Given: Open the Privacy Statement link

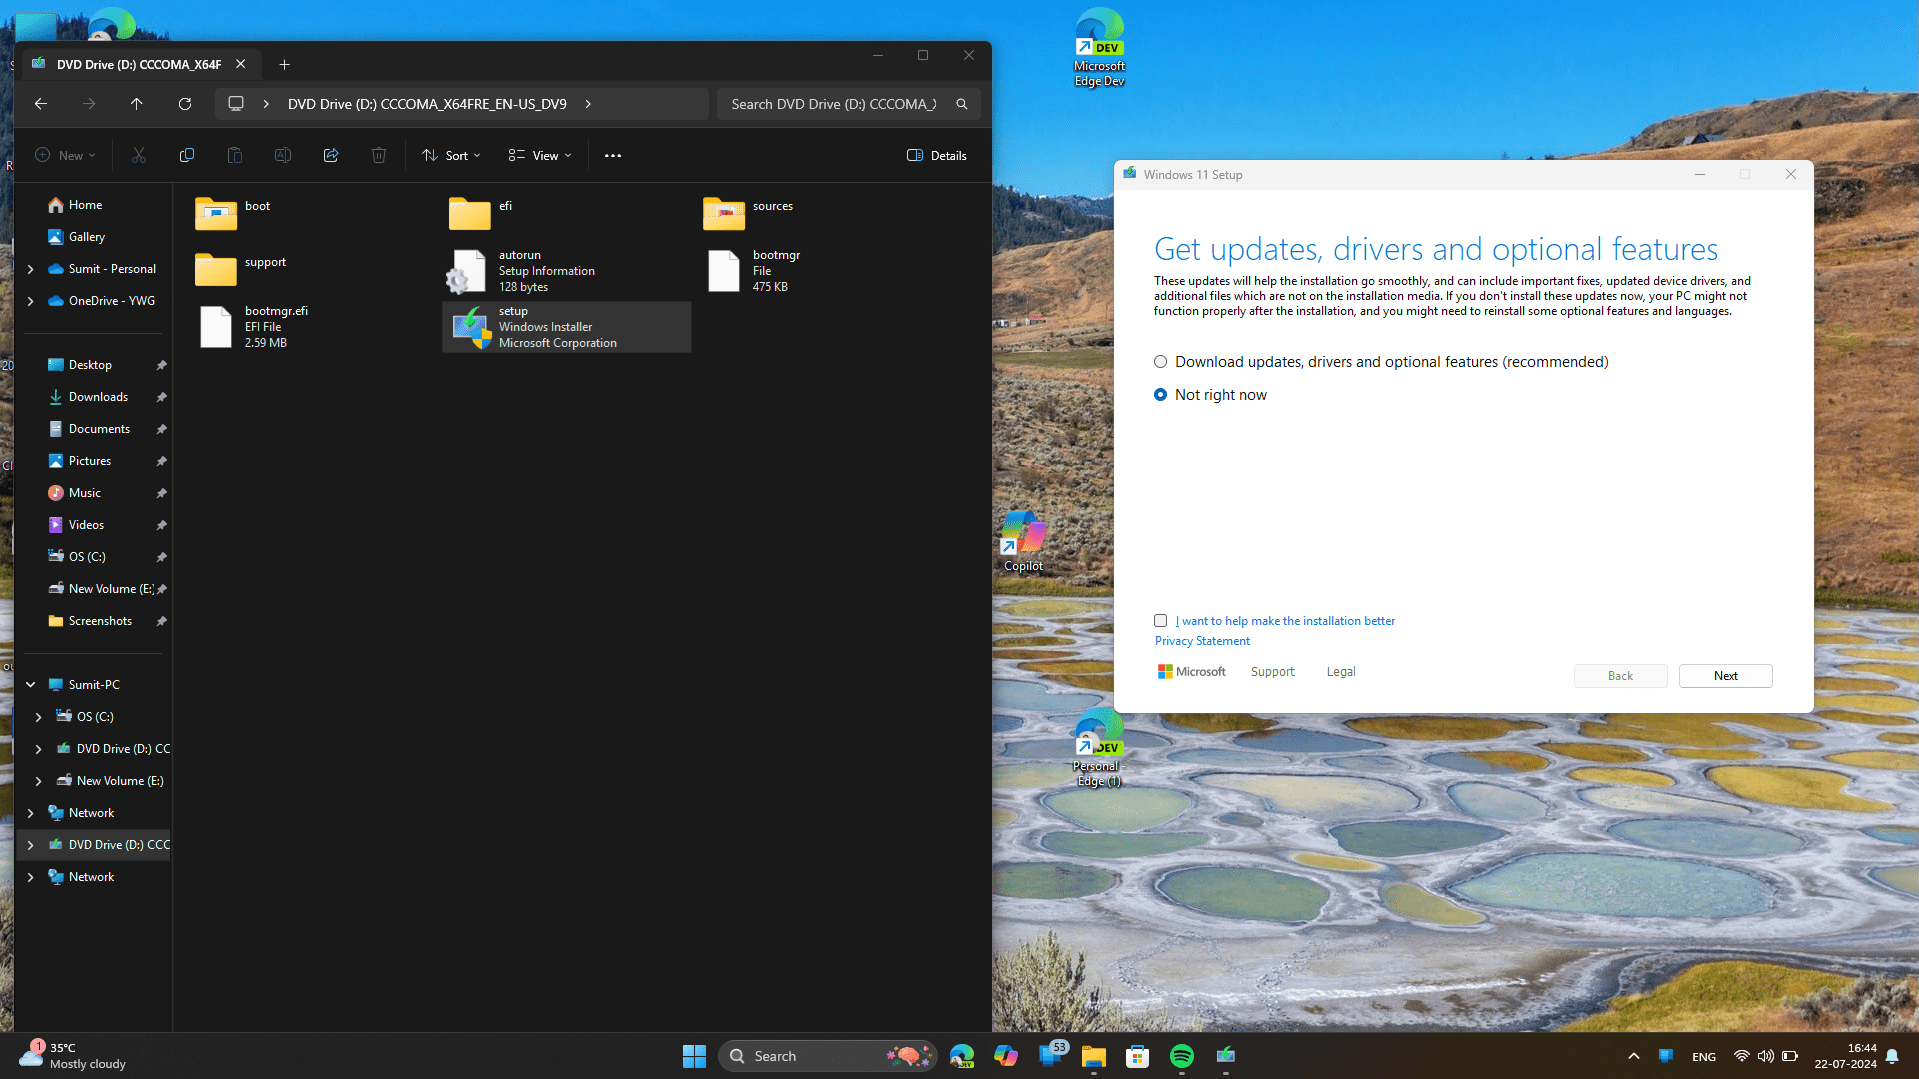Looking at the screenshot, I should click(1201, 640).
